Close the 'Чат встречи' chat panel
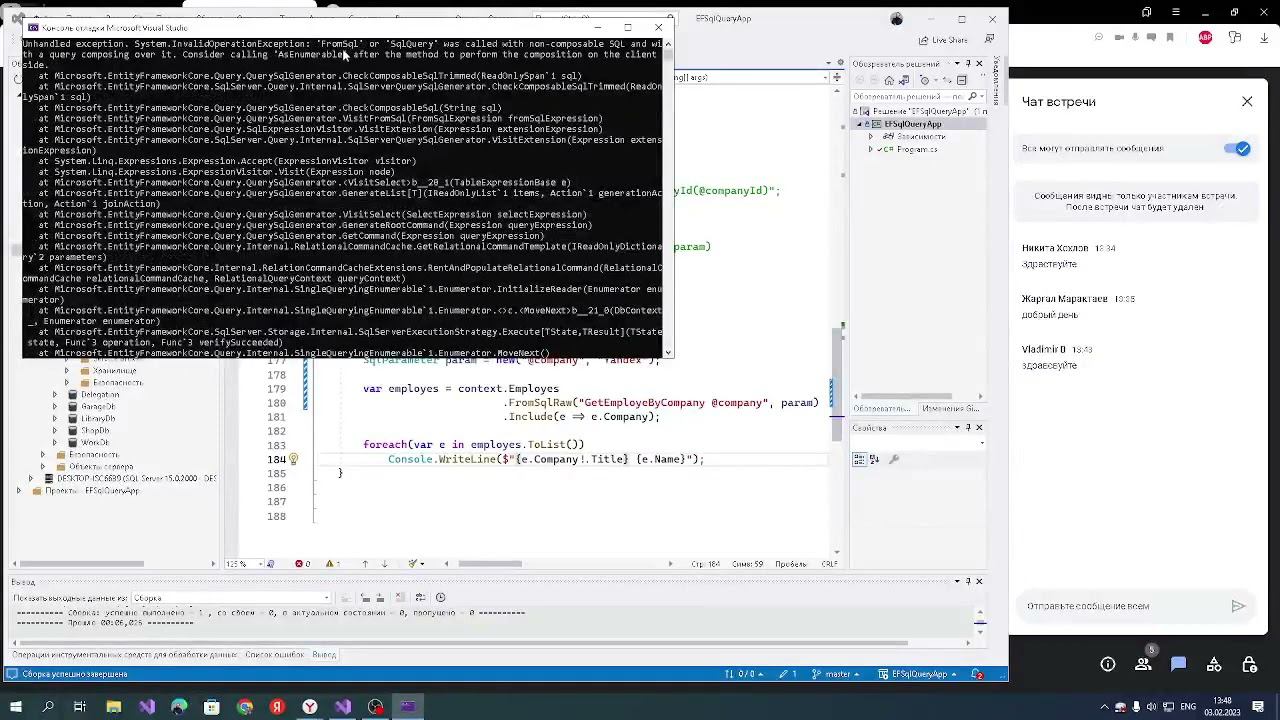The width and height of the screenshot is (1280, 720). pyautogui.click(x=1247, y=101)
